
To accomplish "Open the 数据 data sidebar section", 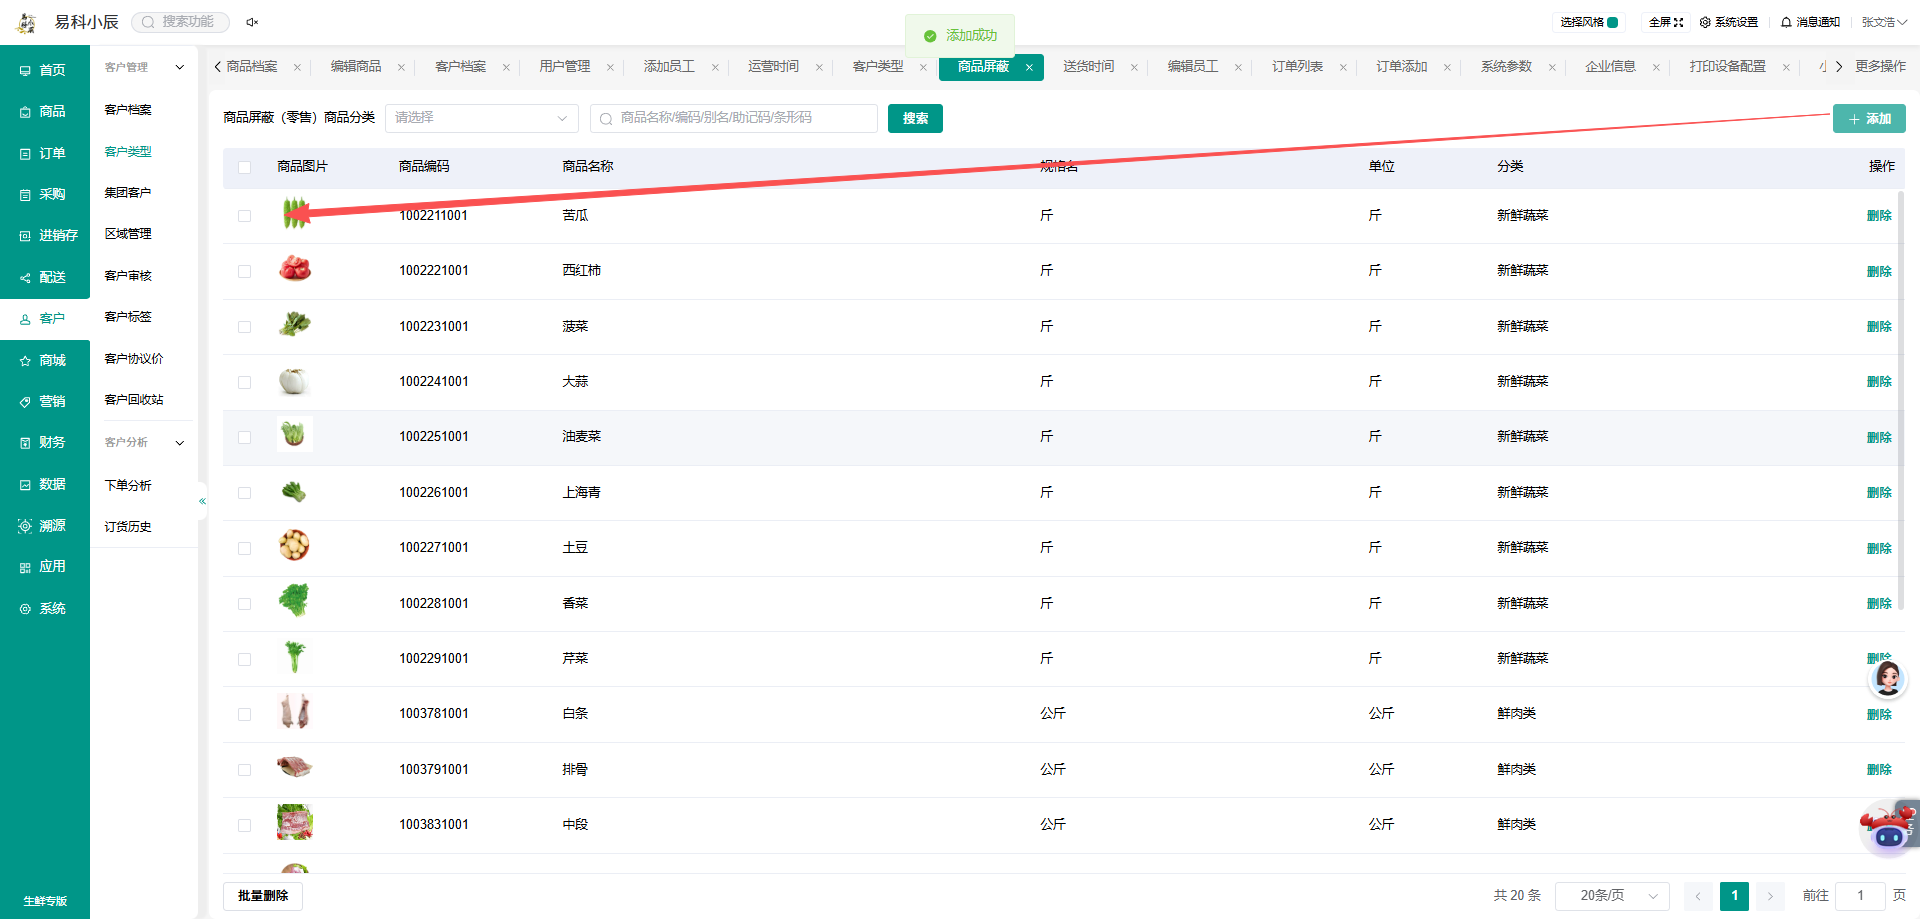I will click(44, 485).
